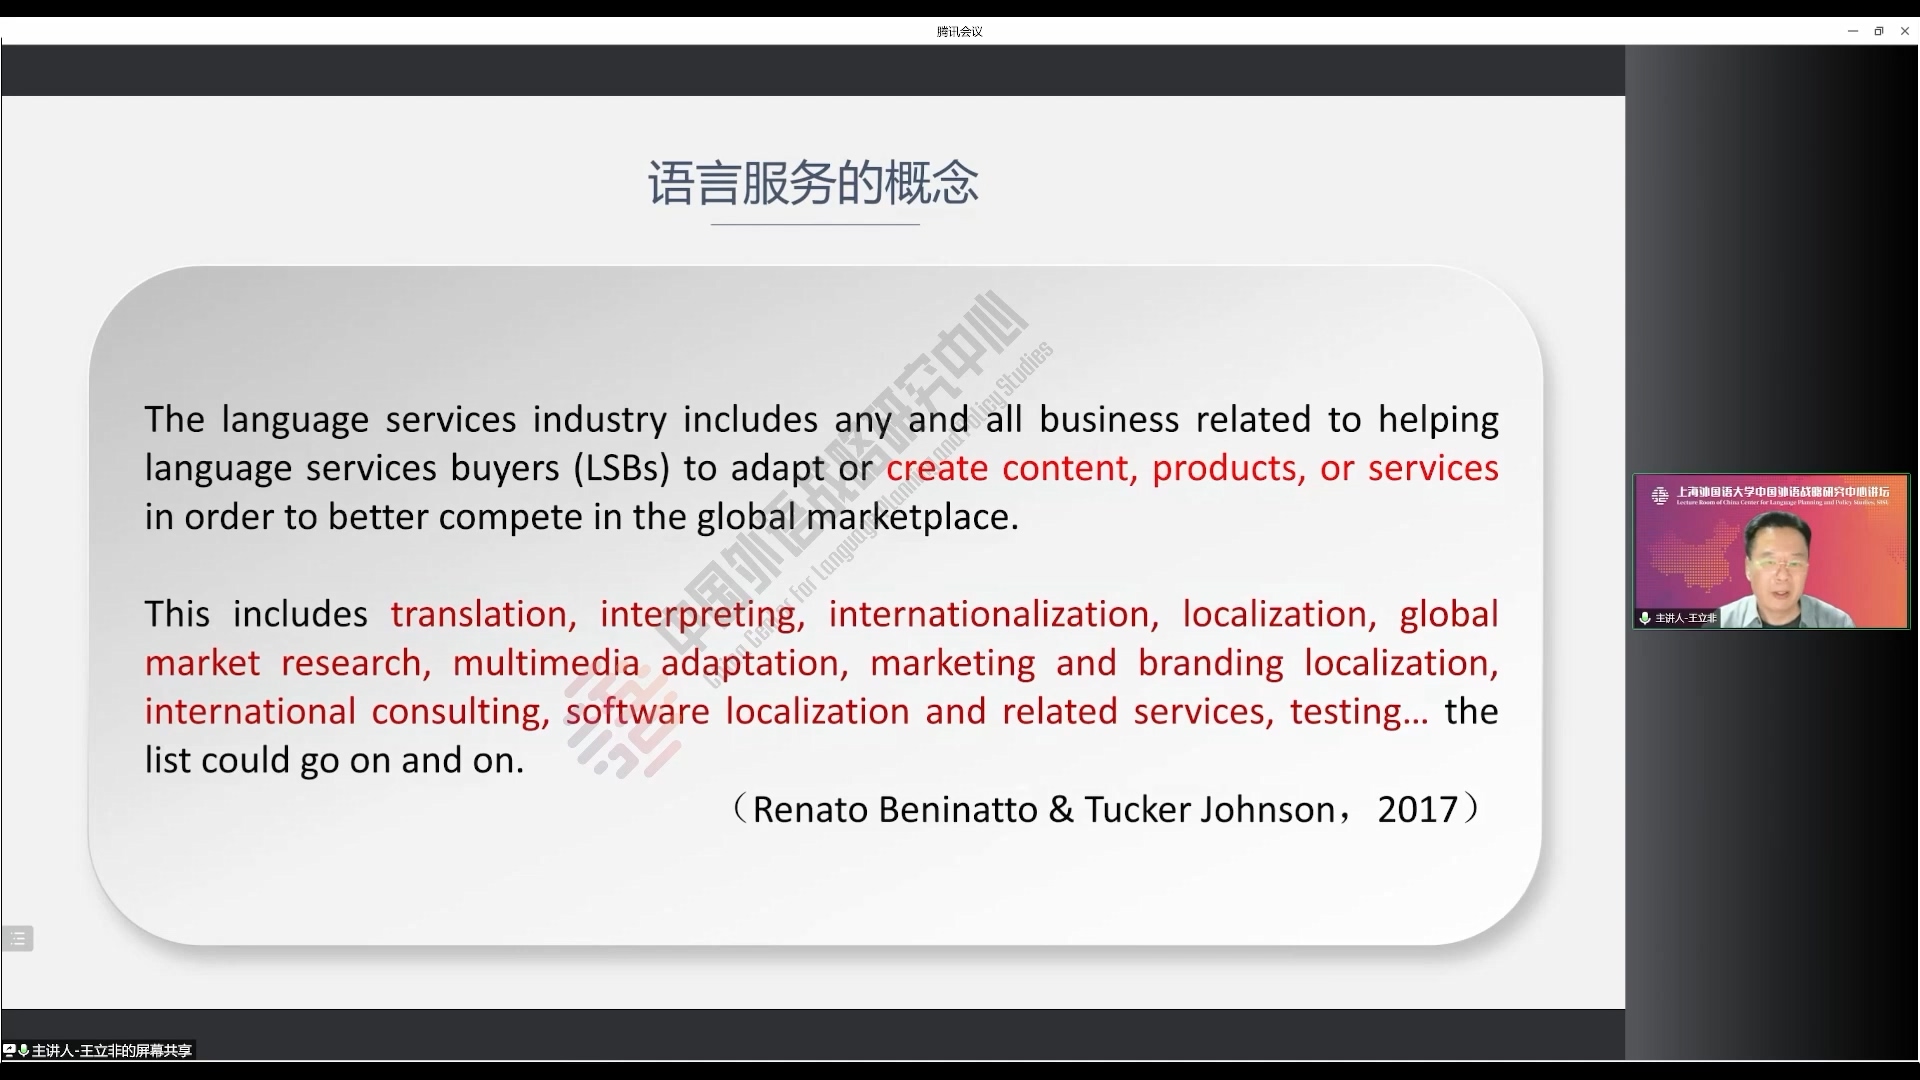
Task: Click the slide heading 语言服务的概念
Action: 813,183
